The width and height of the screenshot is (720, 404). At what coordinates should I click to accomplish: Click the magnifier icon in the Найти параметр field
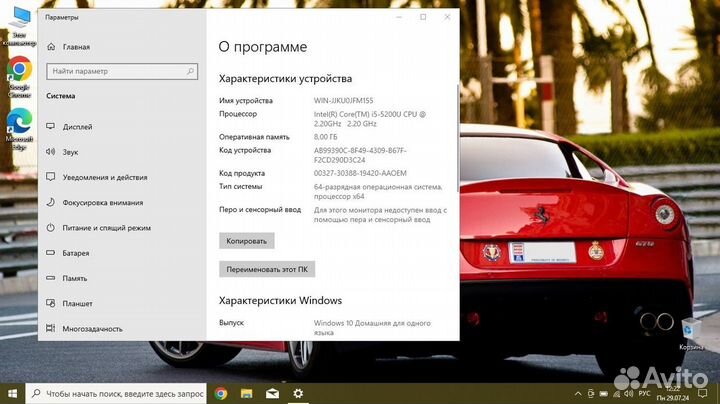click(190, 71)
